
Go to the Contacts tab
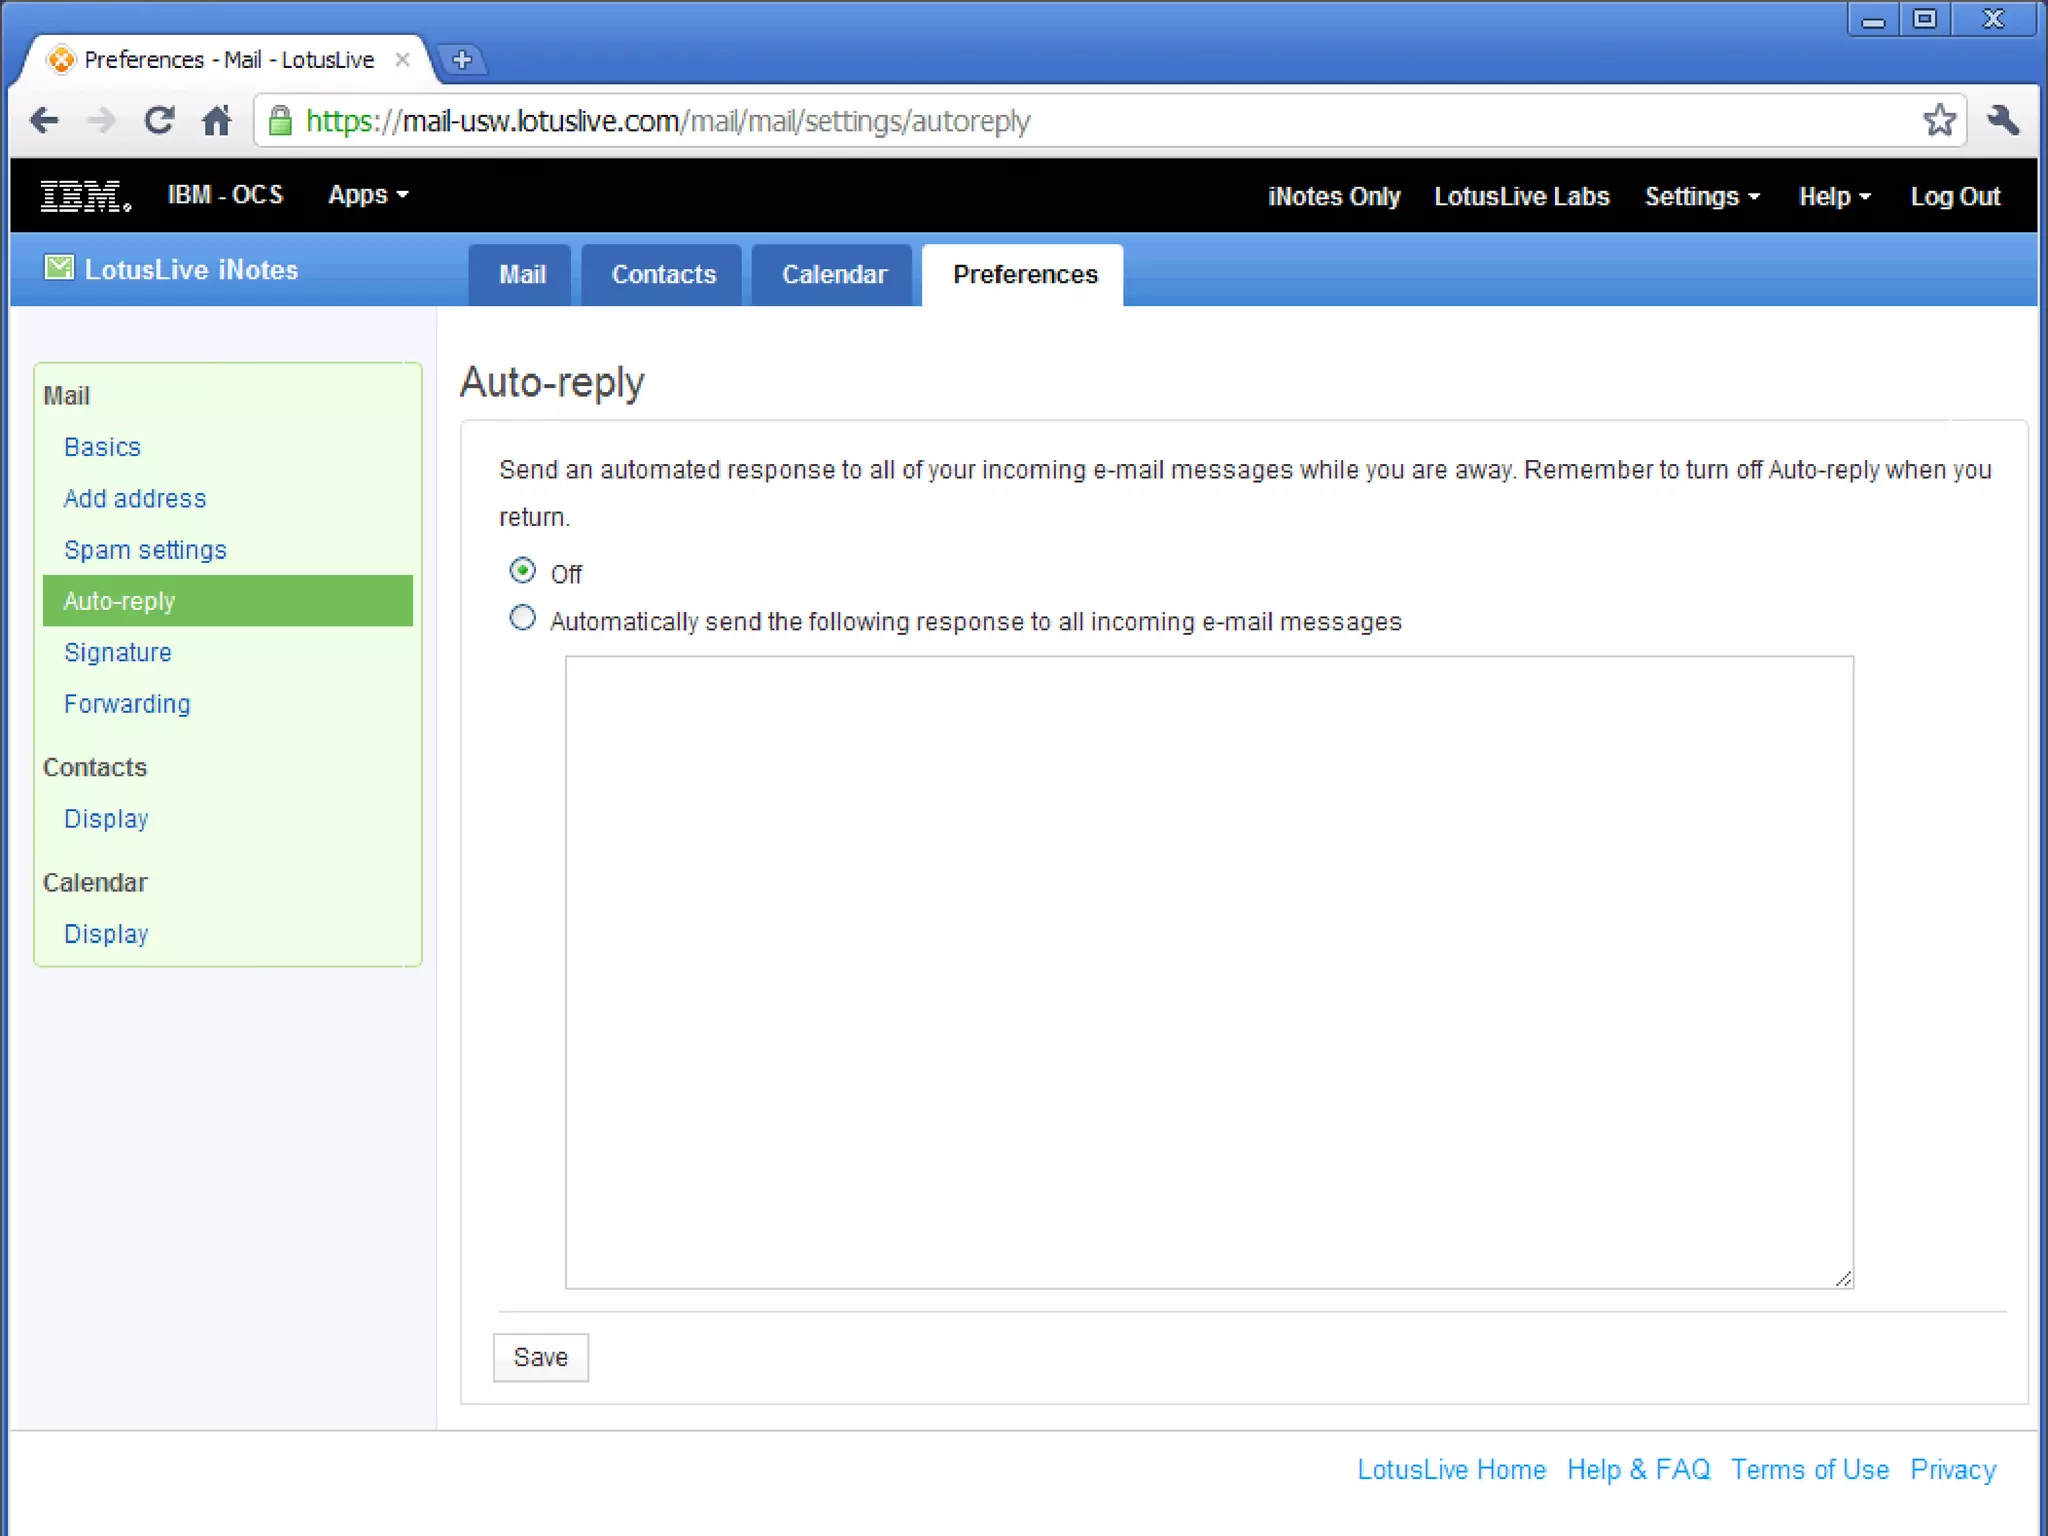point(663,275)
